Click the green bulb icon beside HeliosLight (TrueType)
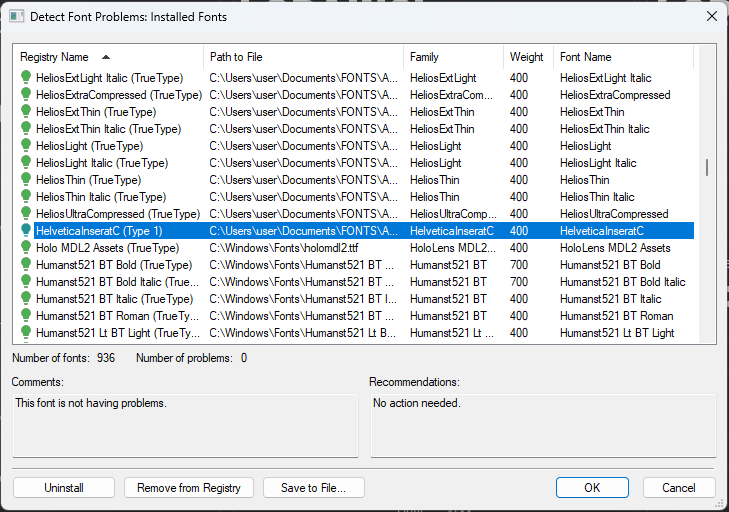Viewport: 729px width, 512px height. (x=26, y=146)
